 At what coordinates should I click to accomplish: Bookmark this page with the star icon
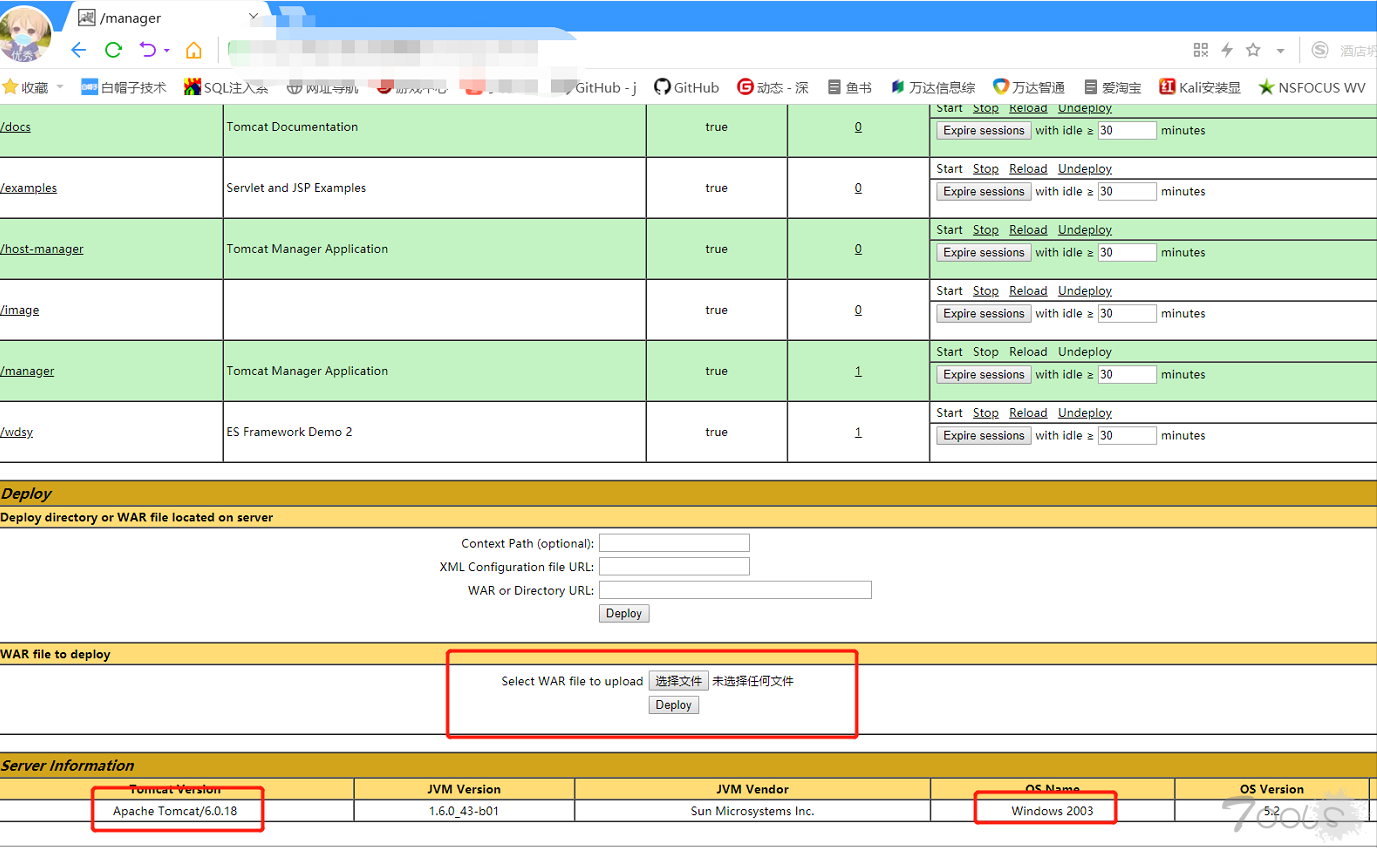[x=1253, y=50]
